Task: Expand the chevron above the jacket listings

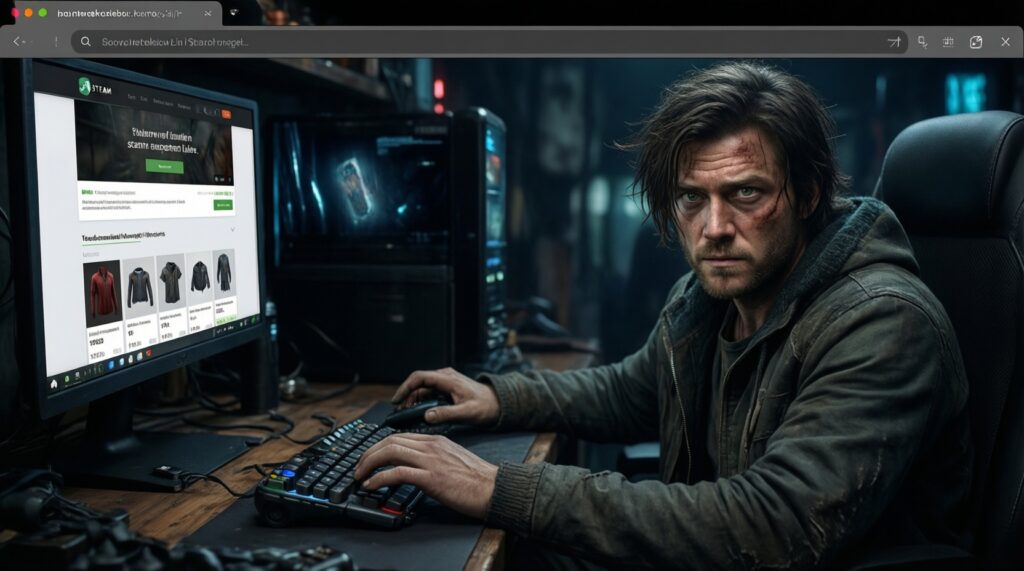Action: click(x=232, y=230)
